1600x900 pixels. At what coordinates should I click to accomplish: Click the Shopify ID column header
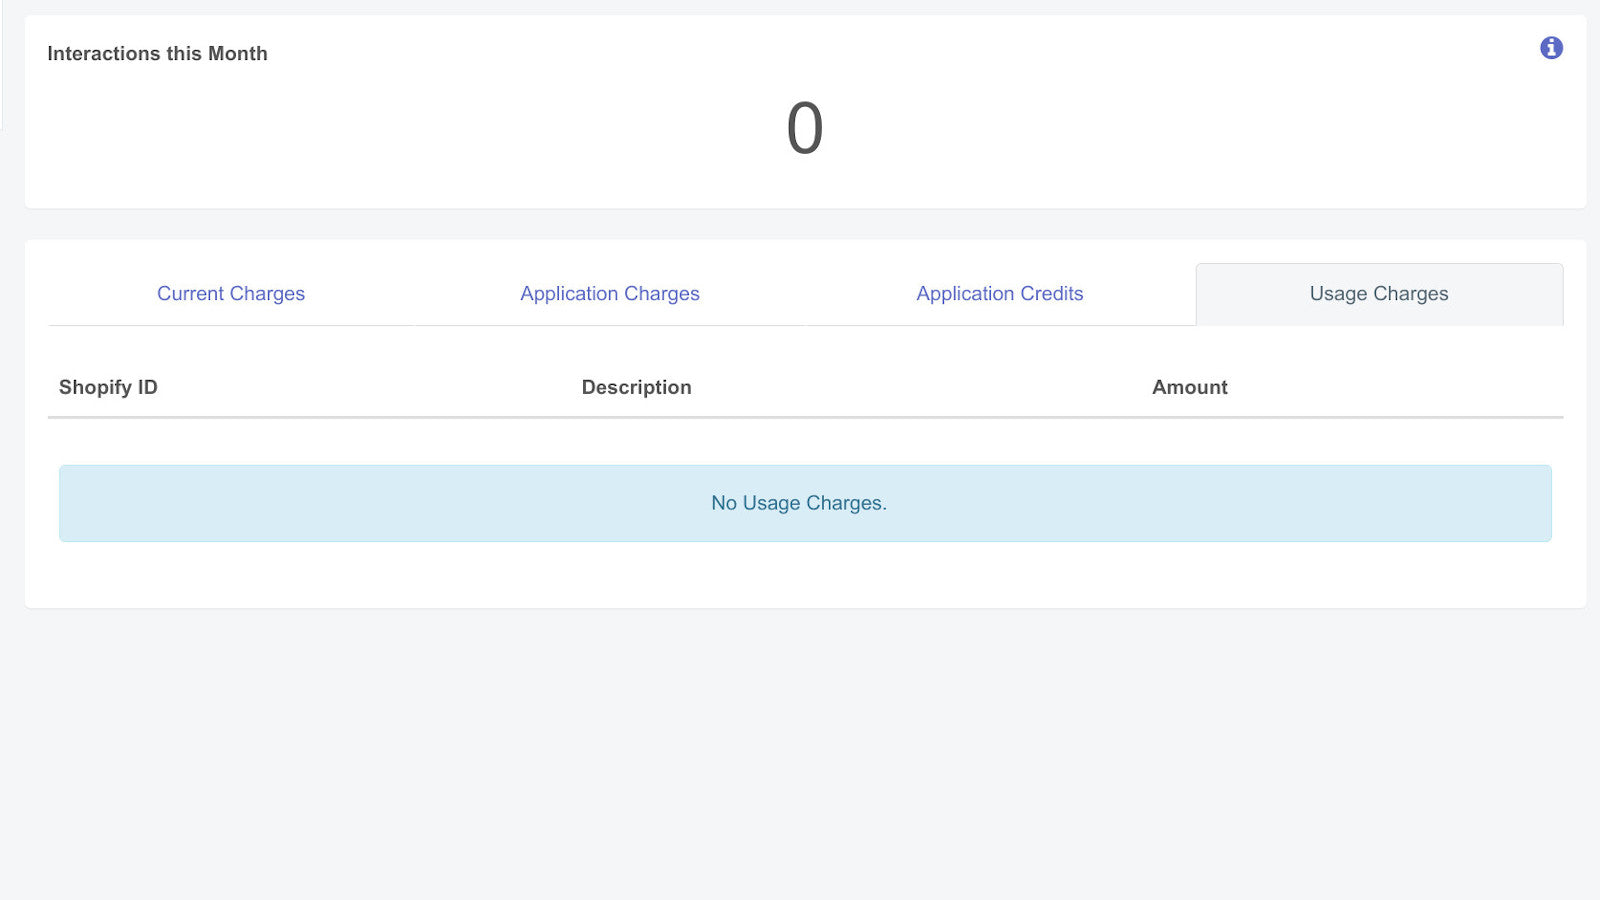point(108,387)
